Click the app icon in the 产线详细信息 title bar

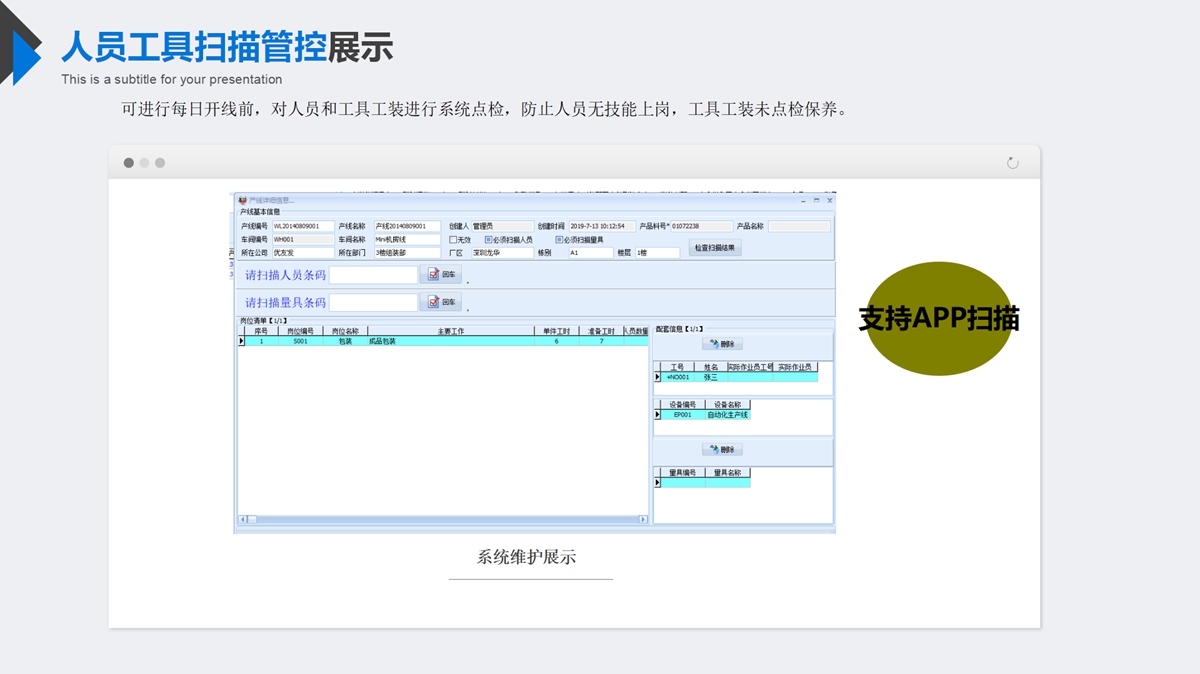pos(241,201)
